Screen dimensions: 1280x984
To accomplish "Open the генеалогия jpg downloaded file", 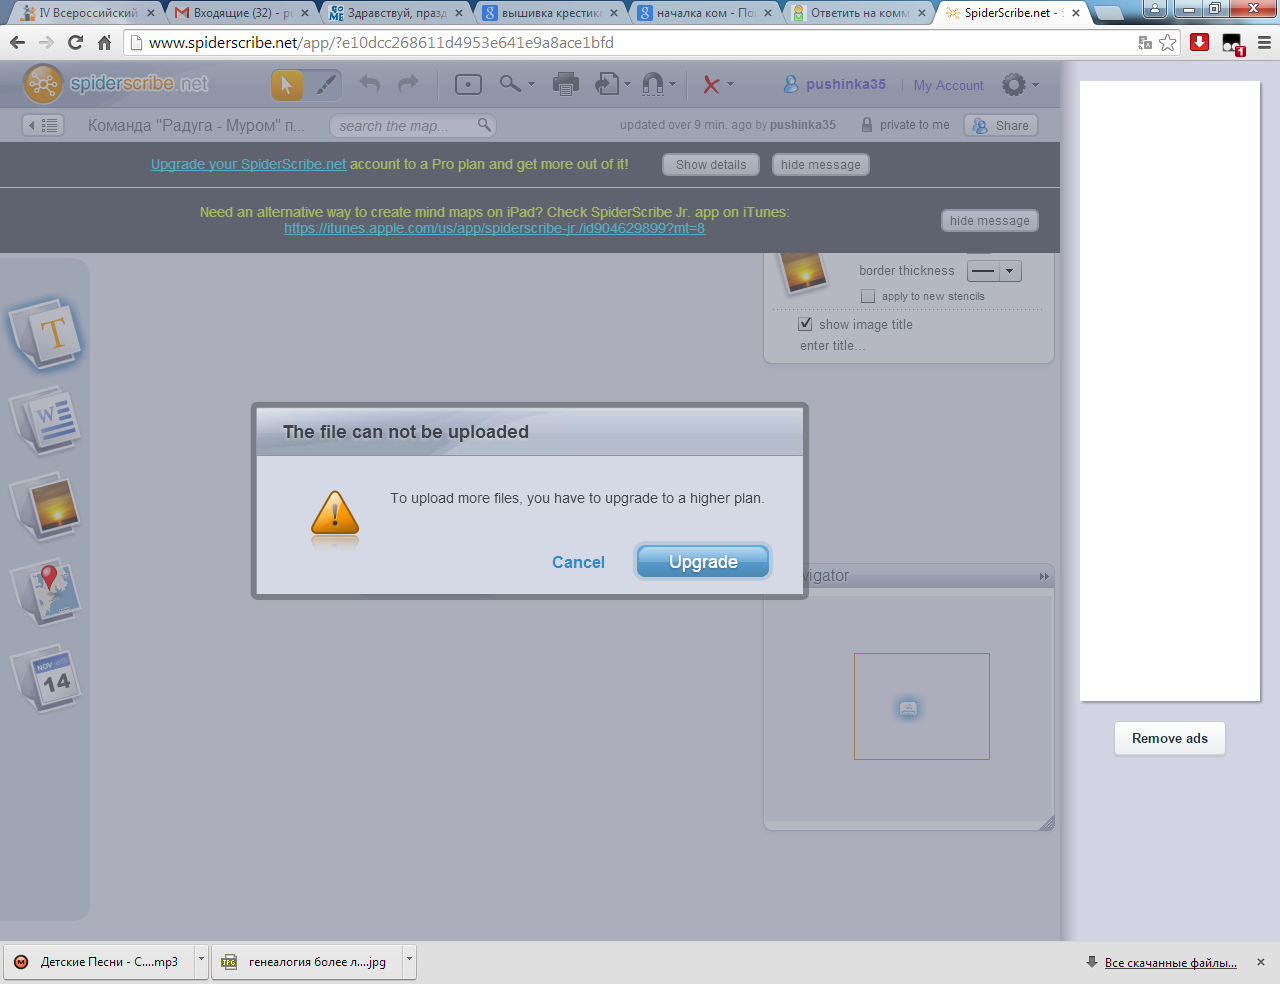I will pyautogui.click(x=307, y=962).
